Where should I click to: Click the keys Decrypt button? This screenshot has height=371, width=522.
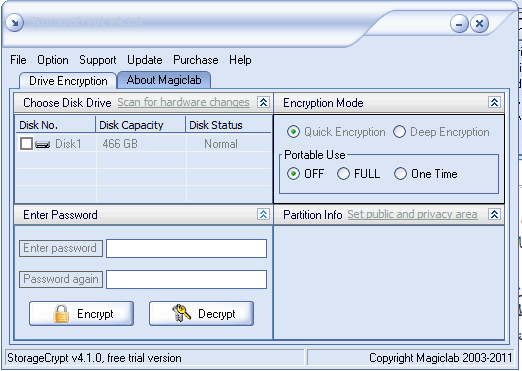[201, 314]
